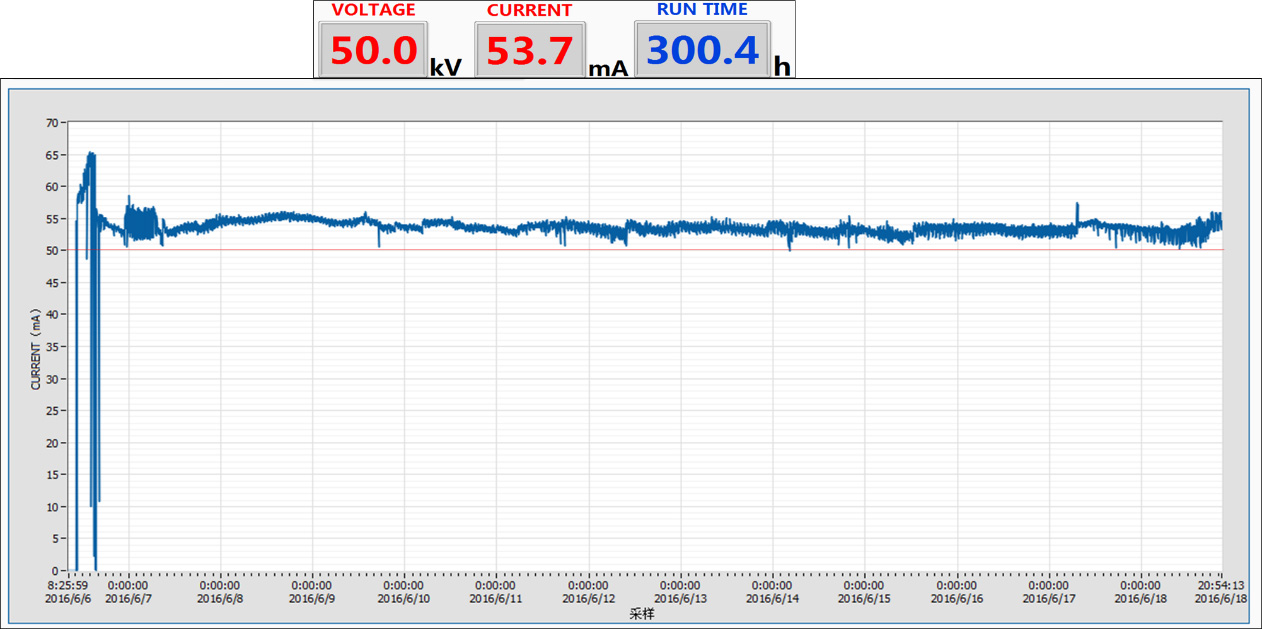Select the CURRENT readout showing 53.7
Image resolution: width=1262 pixels, height=629 pixels.
529,51
